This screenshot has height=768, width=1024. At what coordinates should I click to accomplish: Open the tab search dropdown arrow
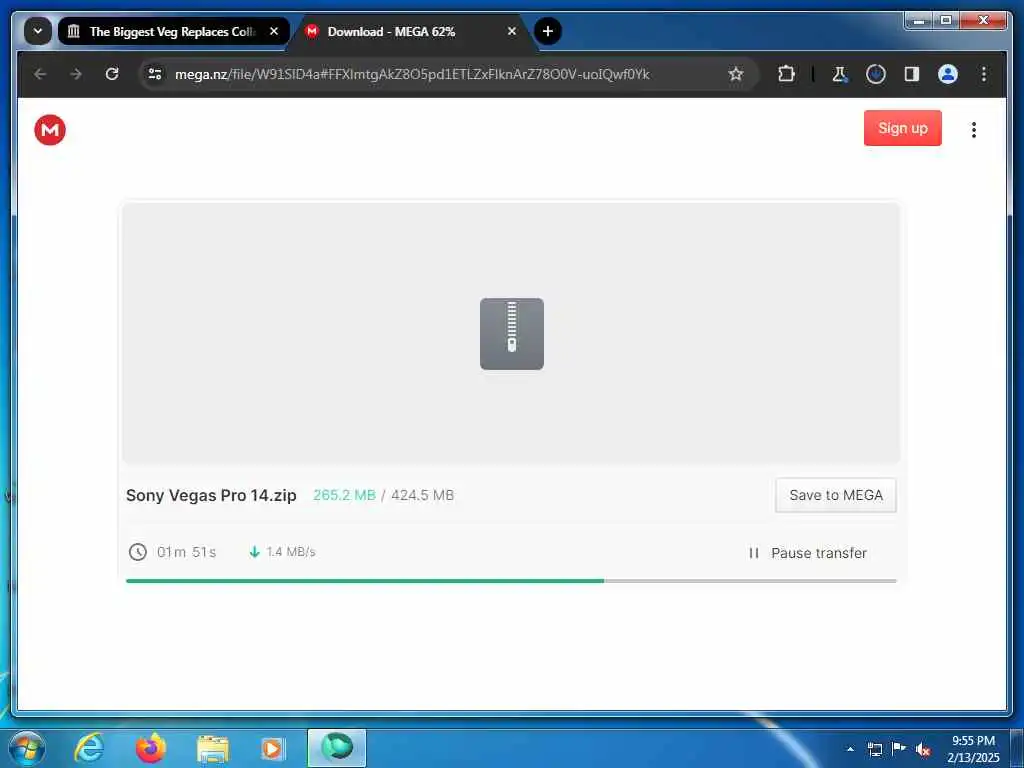[38, 31]
